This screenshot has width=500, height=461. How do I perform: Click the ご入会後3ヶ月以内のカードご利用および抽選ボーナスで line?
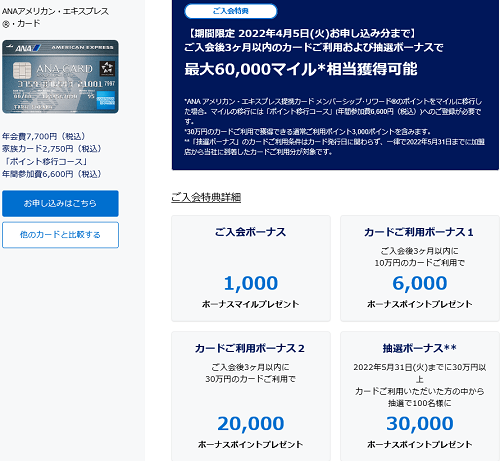tap(314, 48)
